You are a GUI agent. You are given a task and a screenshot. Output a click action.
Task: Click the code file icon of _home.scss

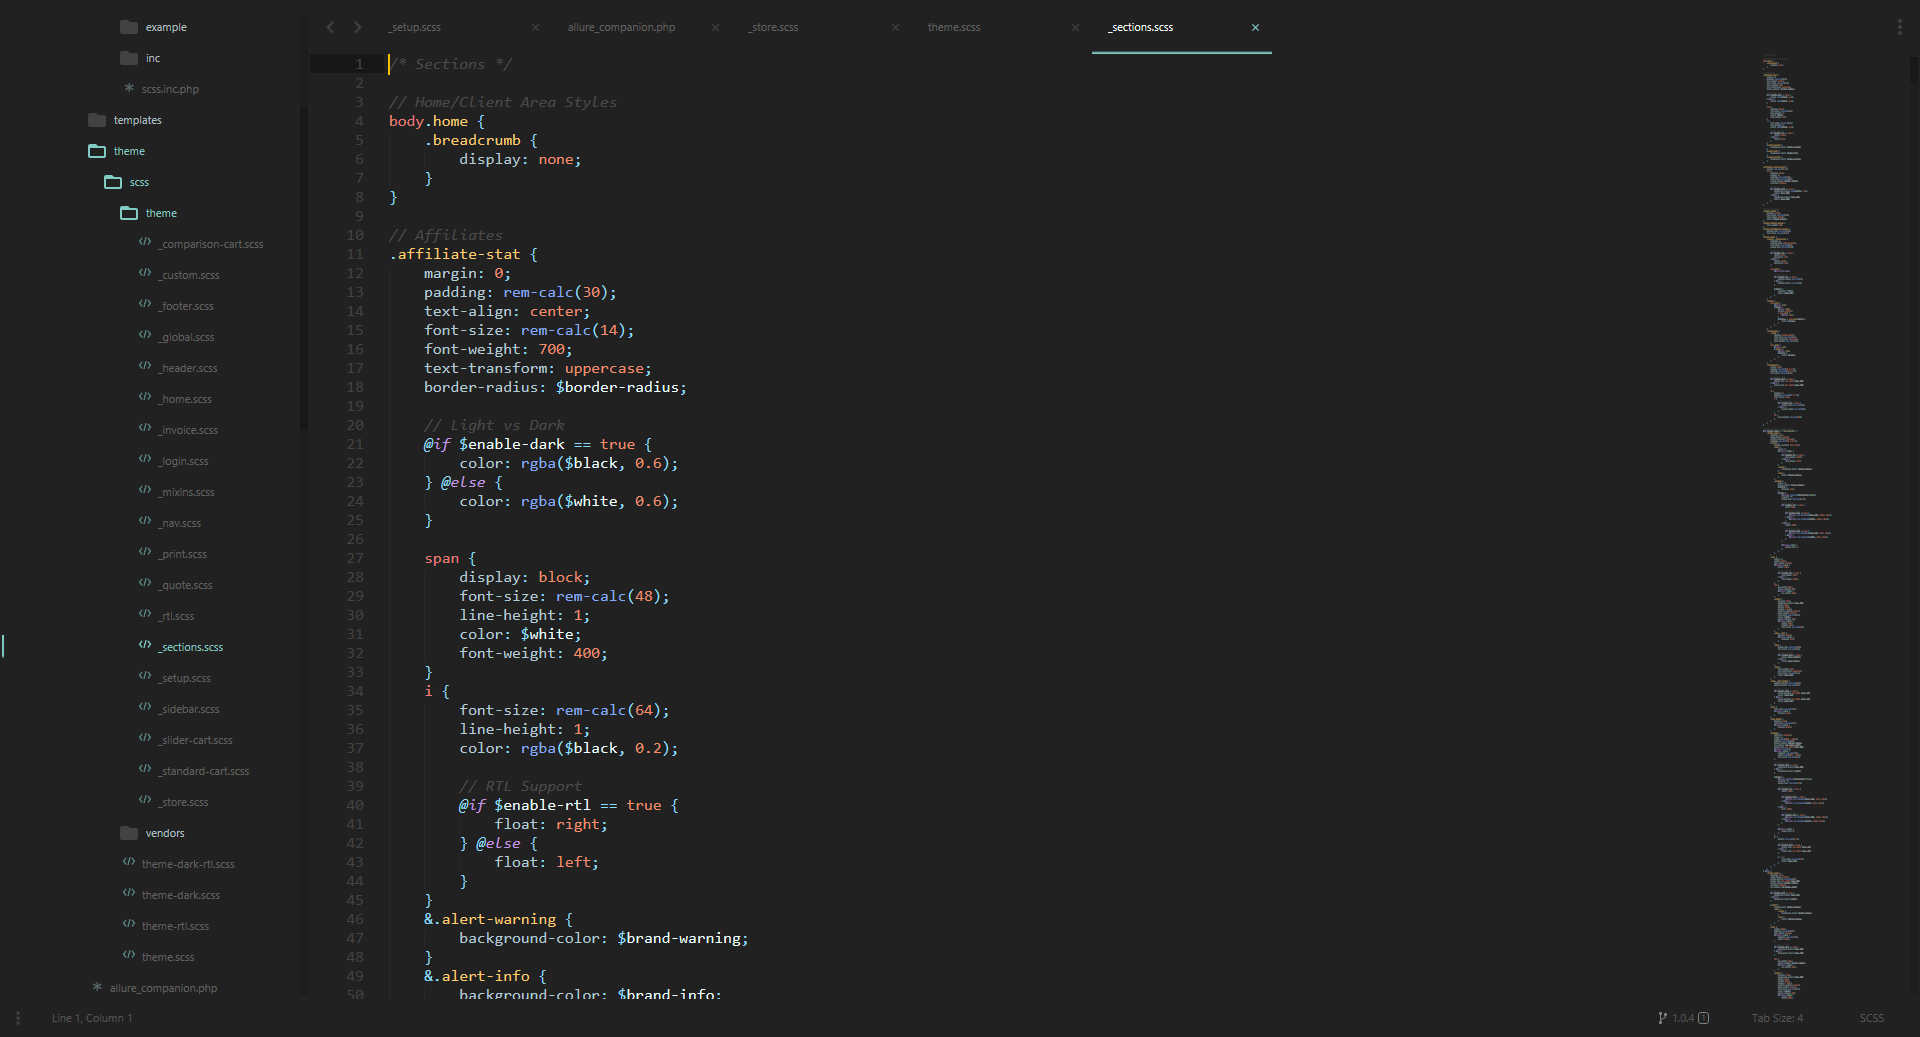145,397
